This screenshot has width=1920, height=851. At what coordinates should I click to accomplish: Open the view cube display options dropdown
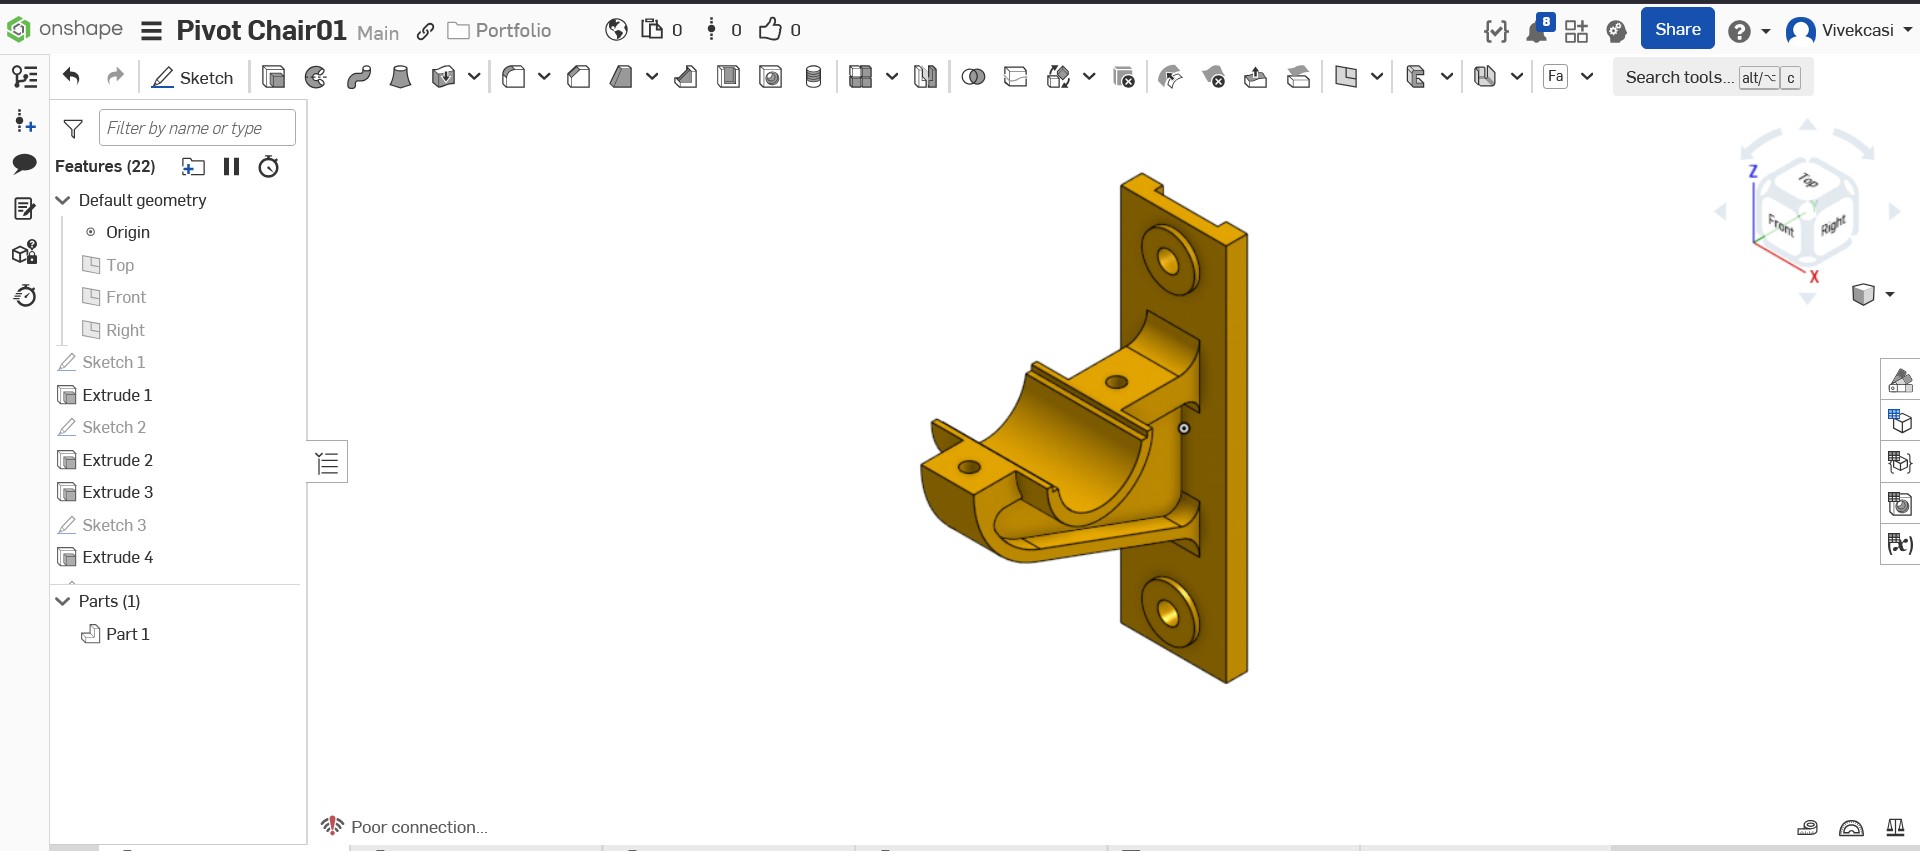pos(1890,294)
